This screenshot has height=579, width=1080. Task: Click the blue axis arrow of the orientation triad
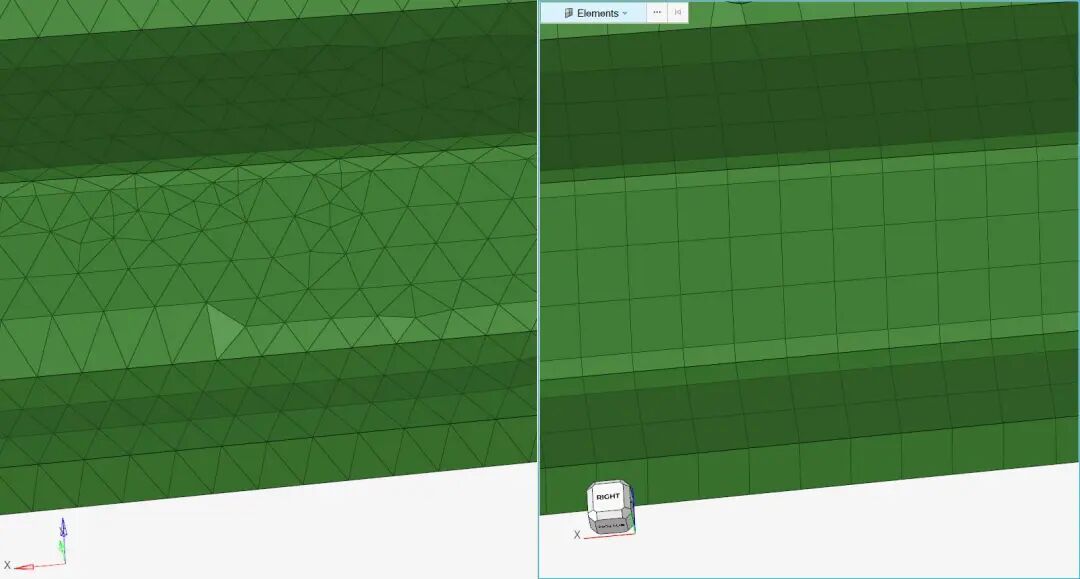pos(63,525)
